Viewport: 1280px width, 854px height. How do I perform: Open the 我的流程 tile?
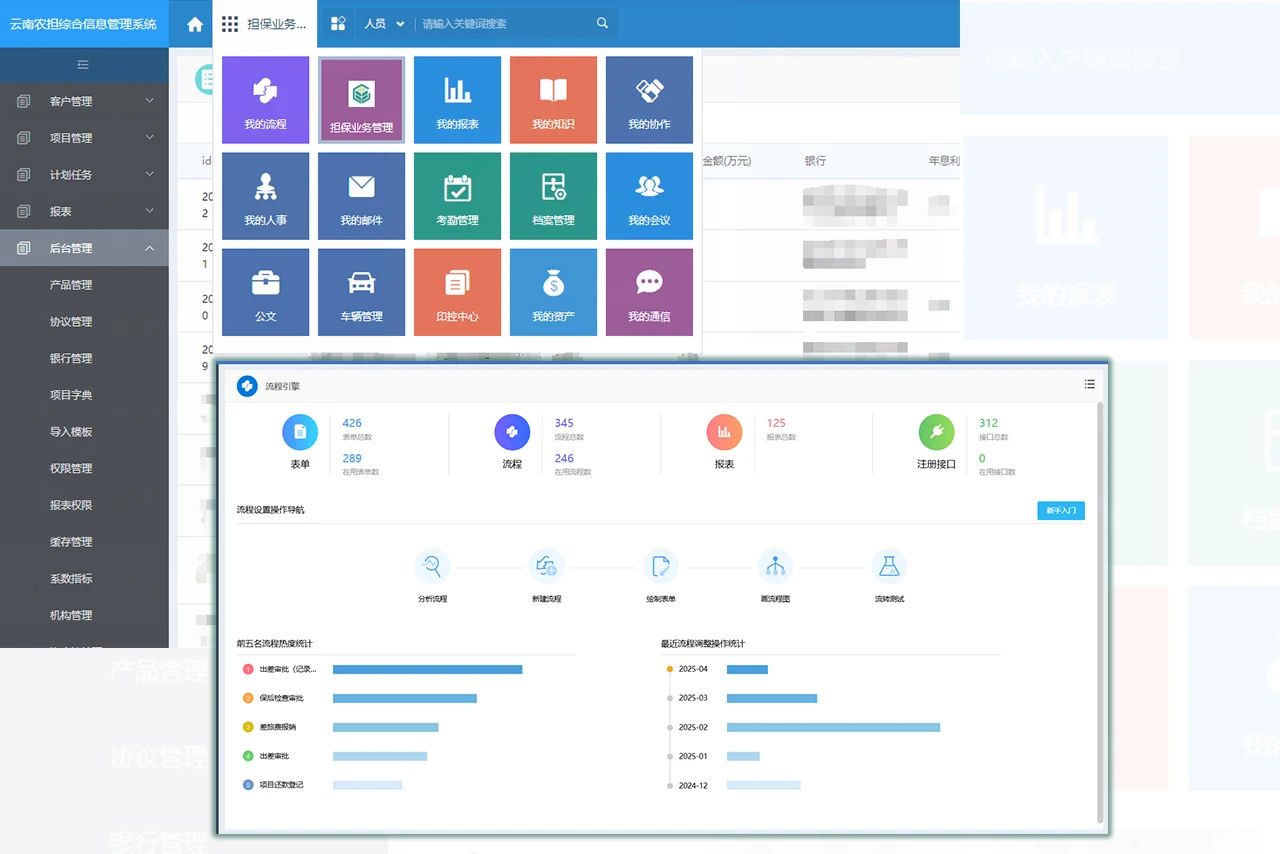click(265, 99)
